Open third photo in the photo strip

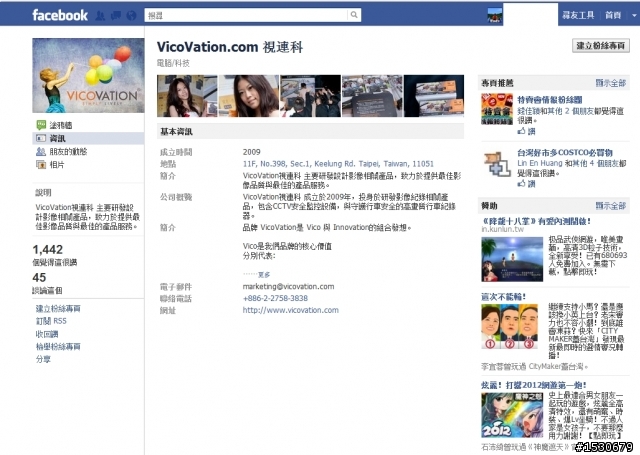point(310,96)
